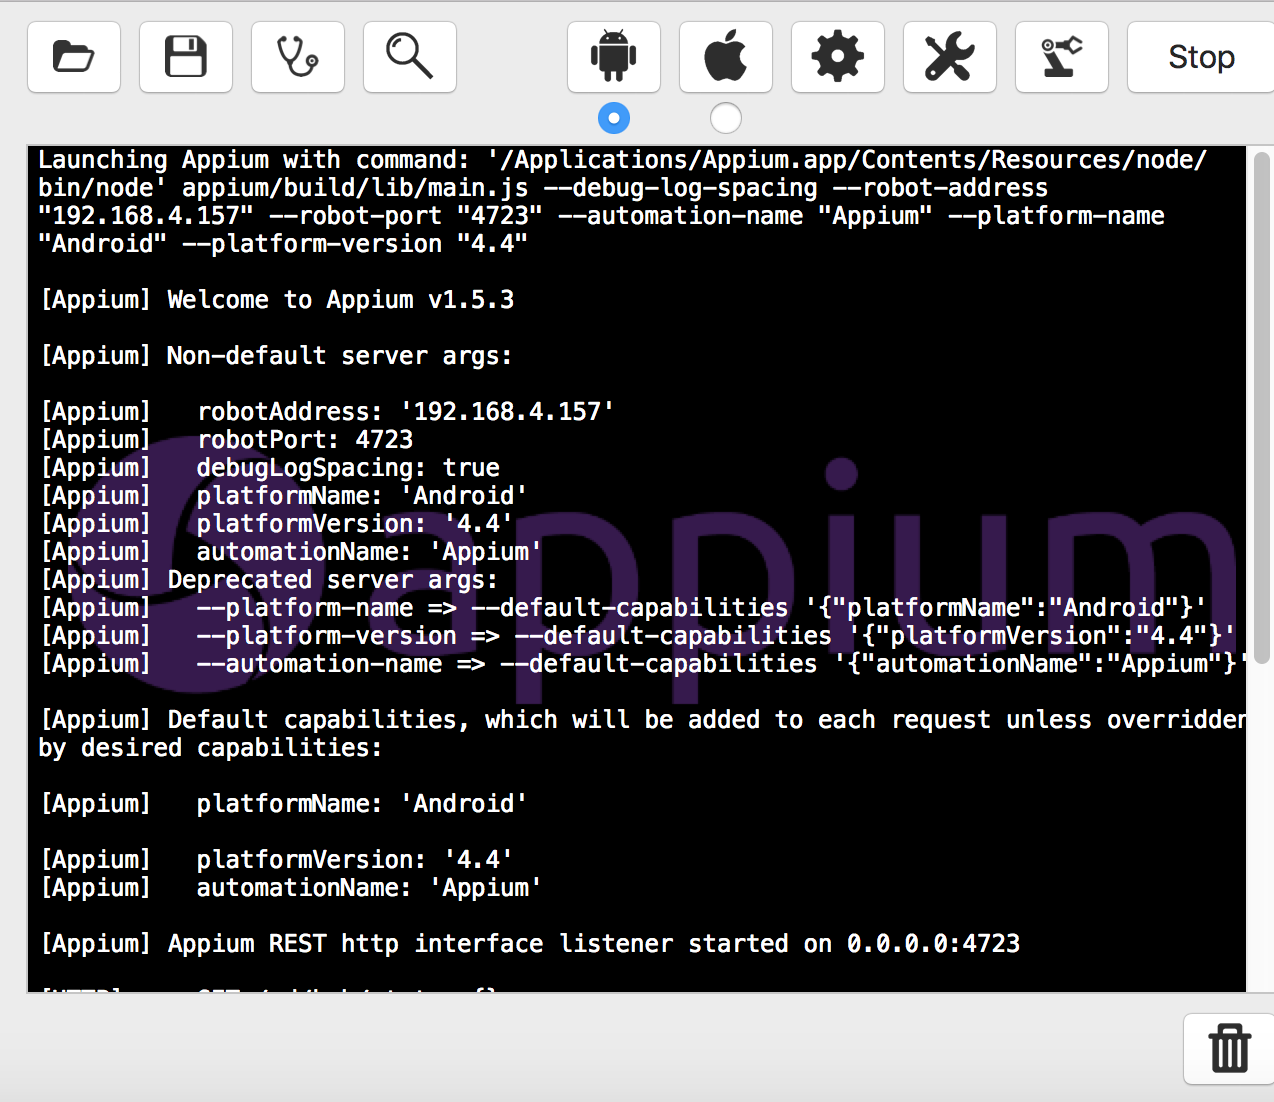Launch Appium Doctor stethoscope icon
The image size is (1274, 1102).
click(298, 57)
